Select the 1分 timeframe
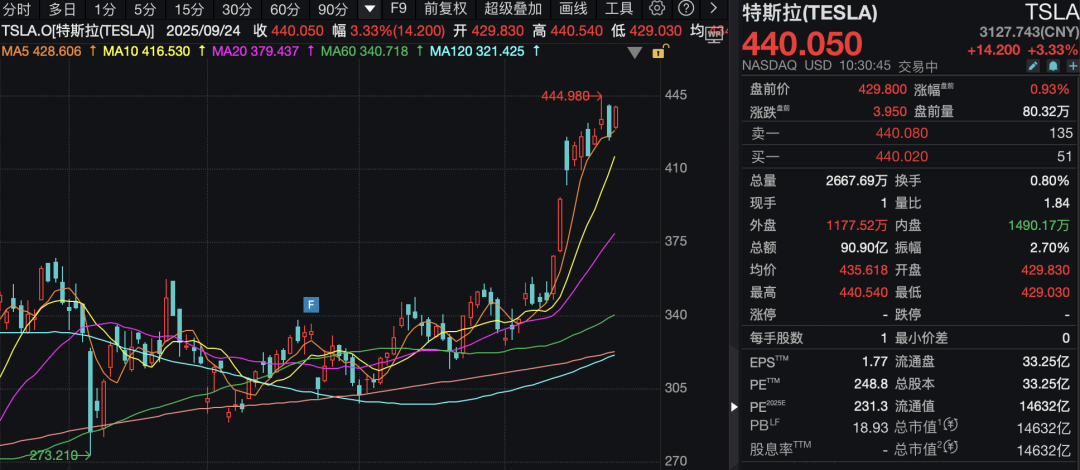Viewport: 1080px width, 470px height. (x=105, y=9)
